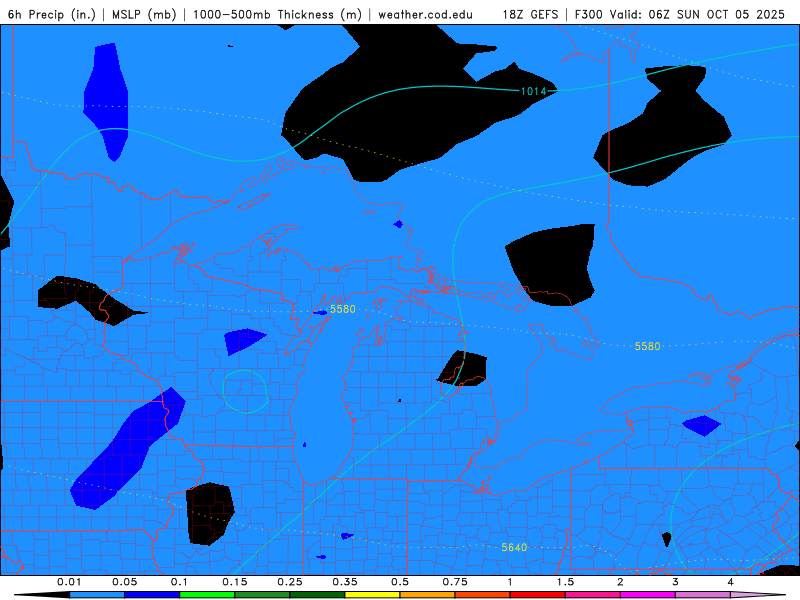Click '1000-500mb Thickness (m)' header text
Viewport: 800px width, 600px height.
point(277,14)
